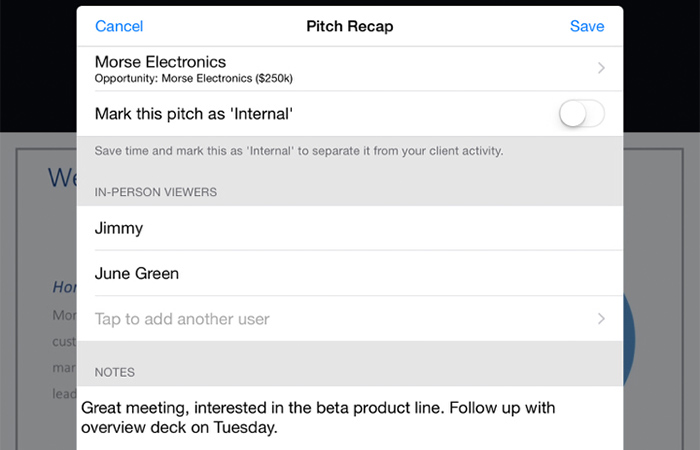Click the "Mark this pitch as 'Internal'" label
Viewport: 700px width, 450px height.
(x=194, y=114)
